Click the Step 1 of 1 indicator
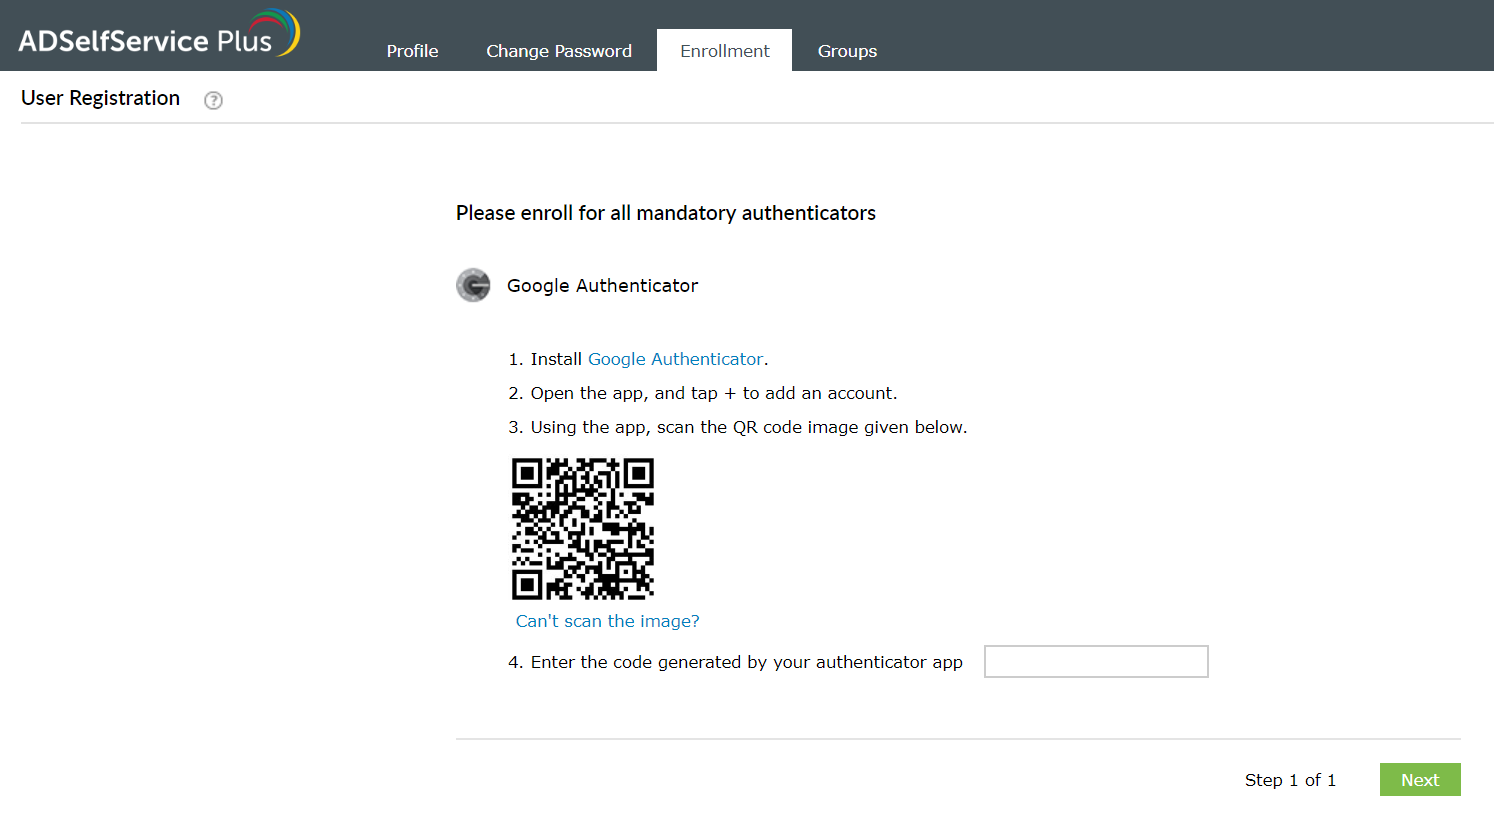Screen dimensions: 1494x819 tap(1290, 780)
